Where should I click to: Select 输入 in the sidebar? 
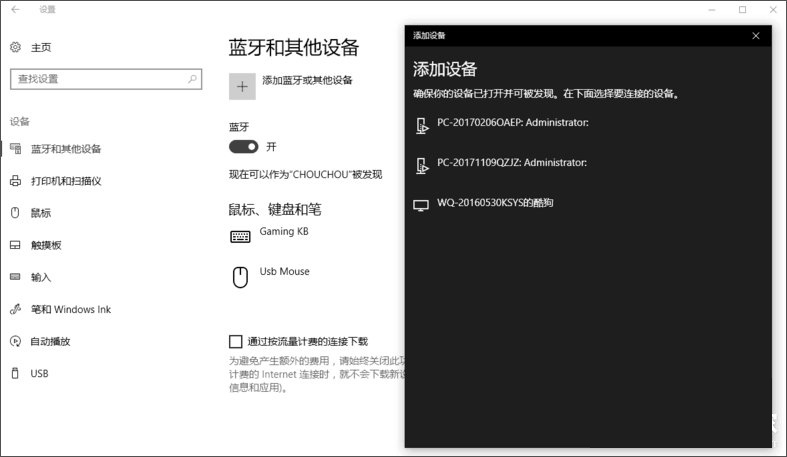click(x=40, y=277)
